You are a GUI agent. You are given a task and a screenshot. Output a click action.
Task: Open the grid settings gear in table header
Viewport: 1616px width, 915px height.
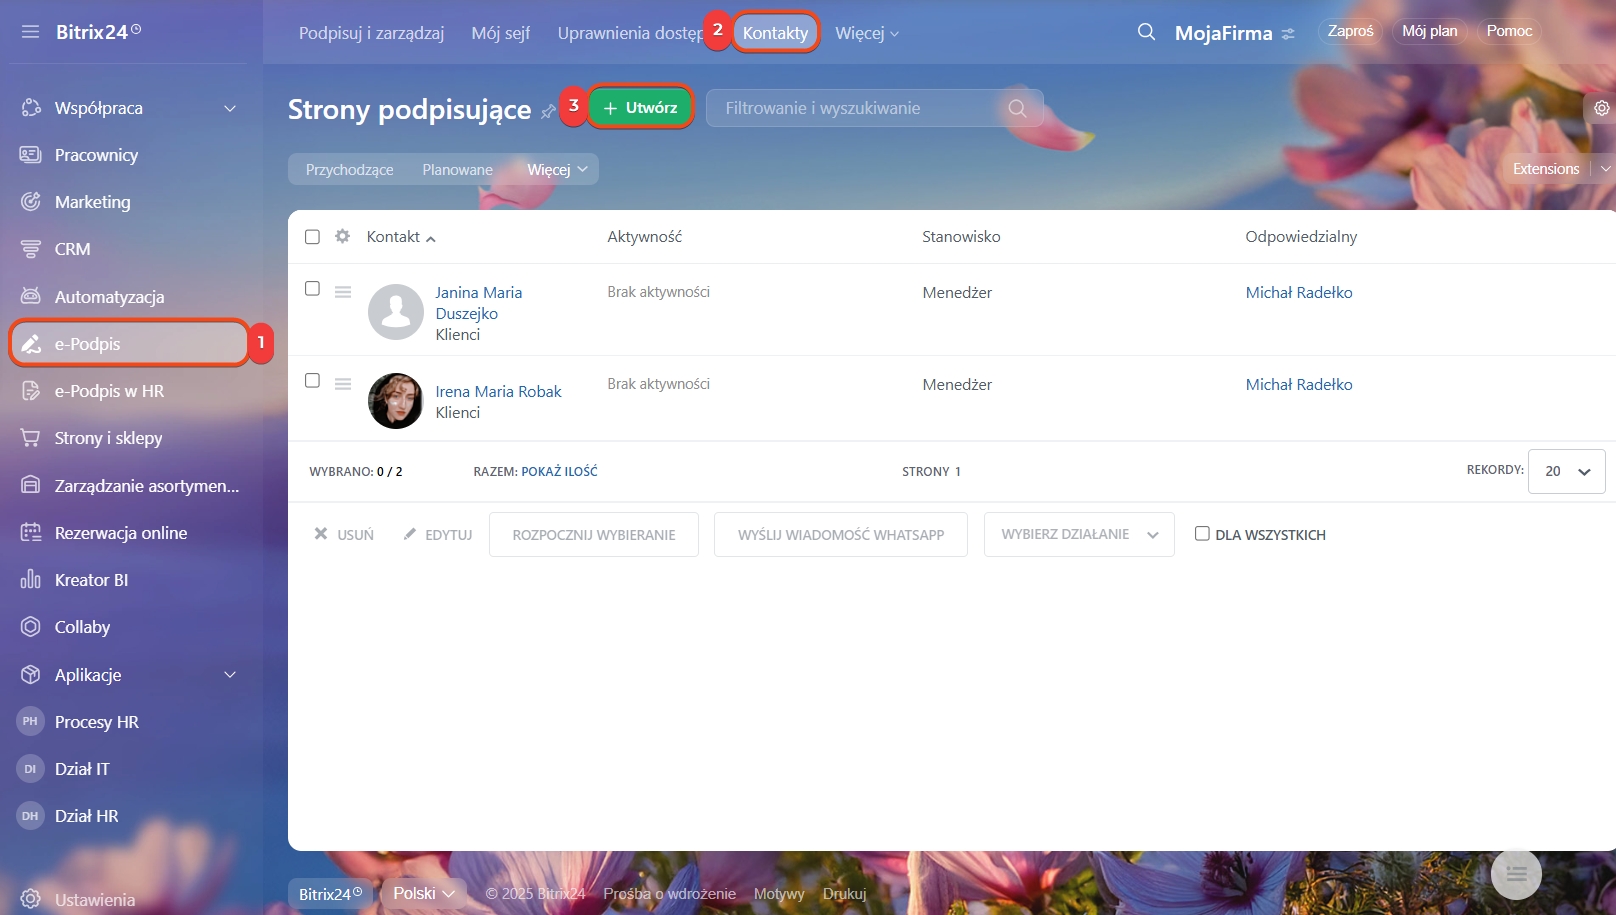[342, 236]
